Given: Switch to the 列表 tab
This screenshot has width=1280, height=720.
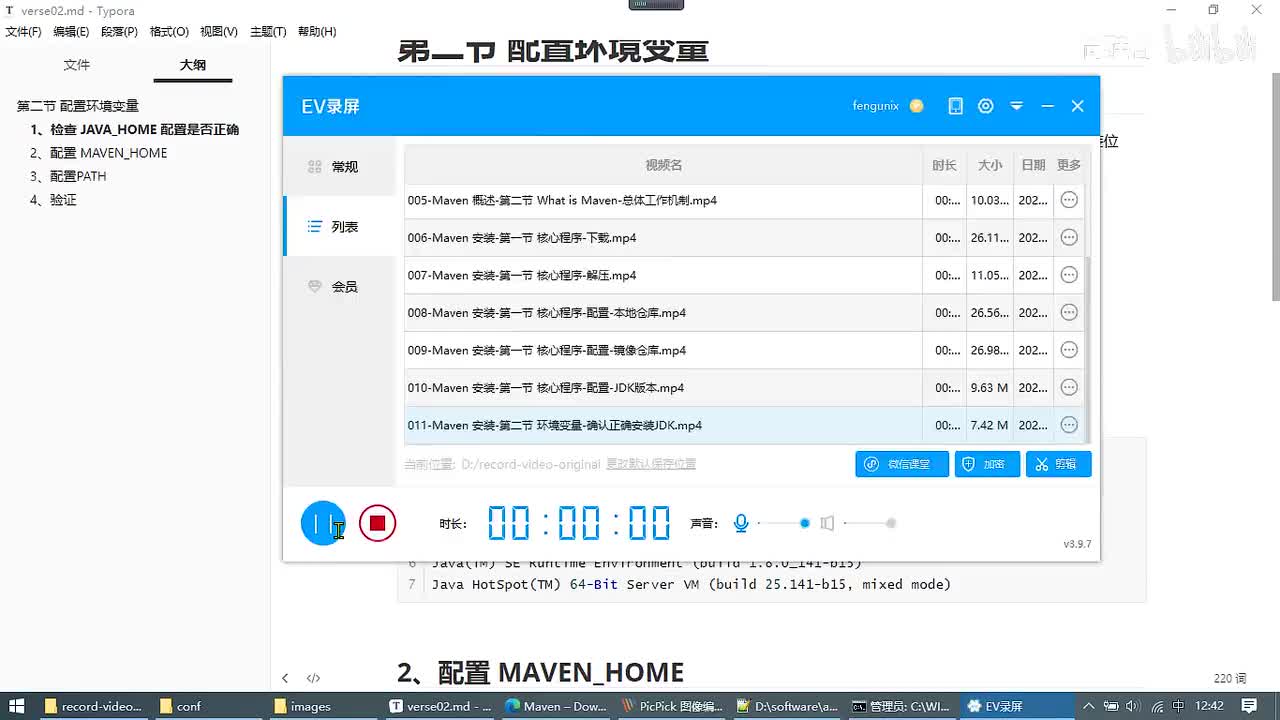Looking at the screenshot, I should click(x=340, y=227).
